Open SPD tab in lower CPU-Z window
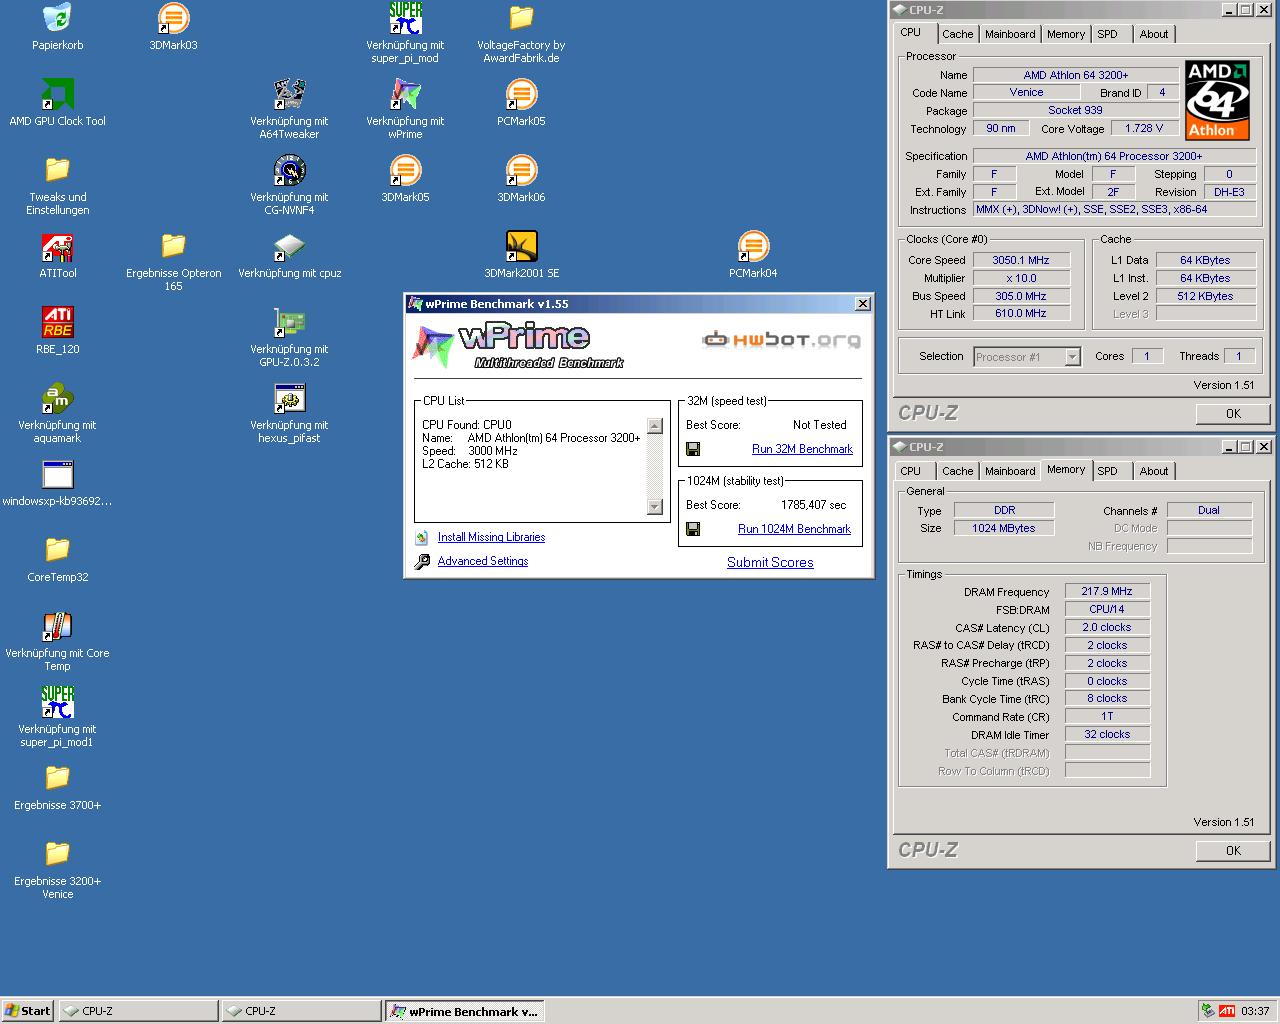The height and width of the screenshot is (1024, 1280). pos(1107,471)
